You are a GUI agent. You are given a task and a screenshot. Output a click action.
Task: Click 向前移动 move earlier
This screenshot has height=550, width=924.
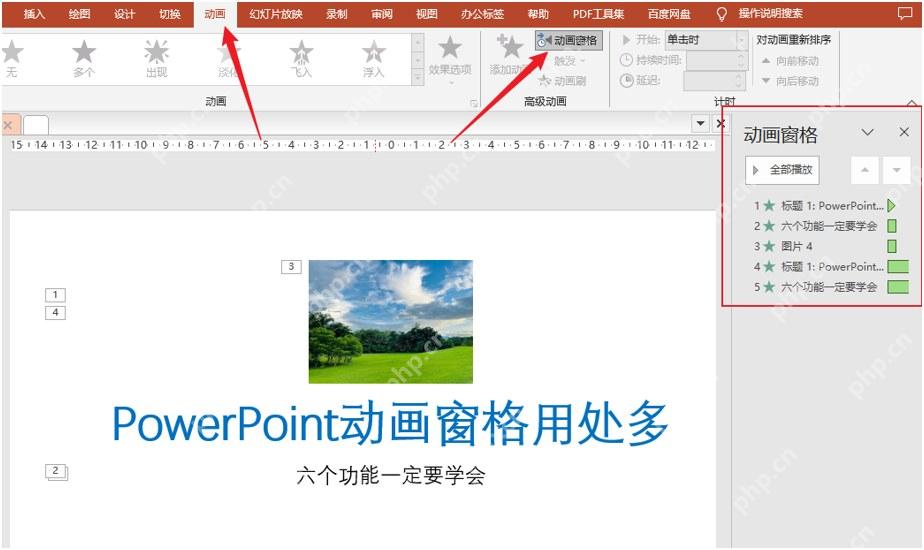(790, 61)
